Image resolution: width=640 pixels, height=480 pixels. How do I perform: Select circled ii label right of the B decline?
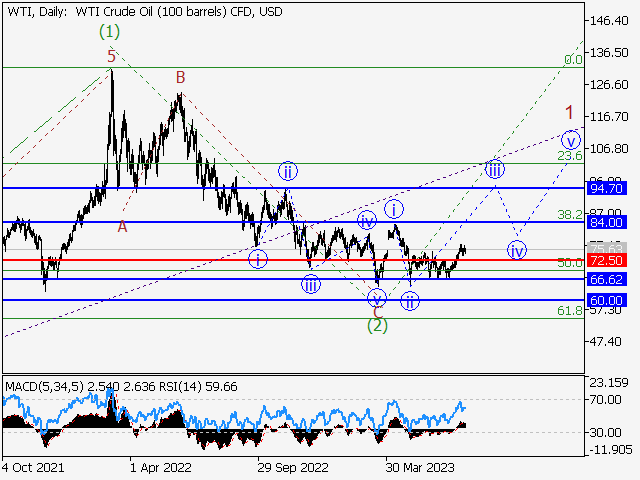click(x=288, y=171)
